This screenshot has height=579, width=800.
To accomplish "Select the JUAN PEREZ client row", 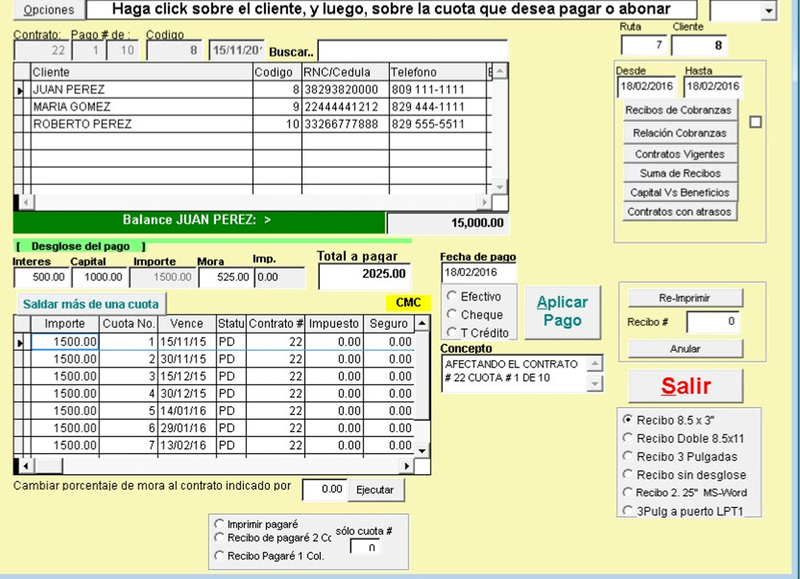I will click(253, 90).
